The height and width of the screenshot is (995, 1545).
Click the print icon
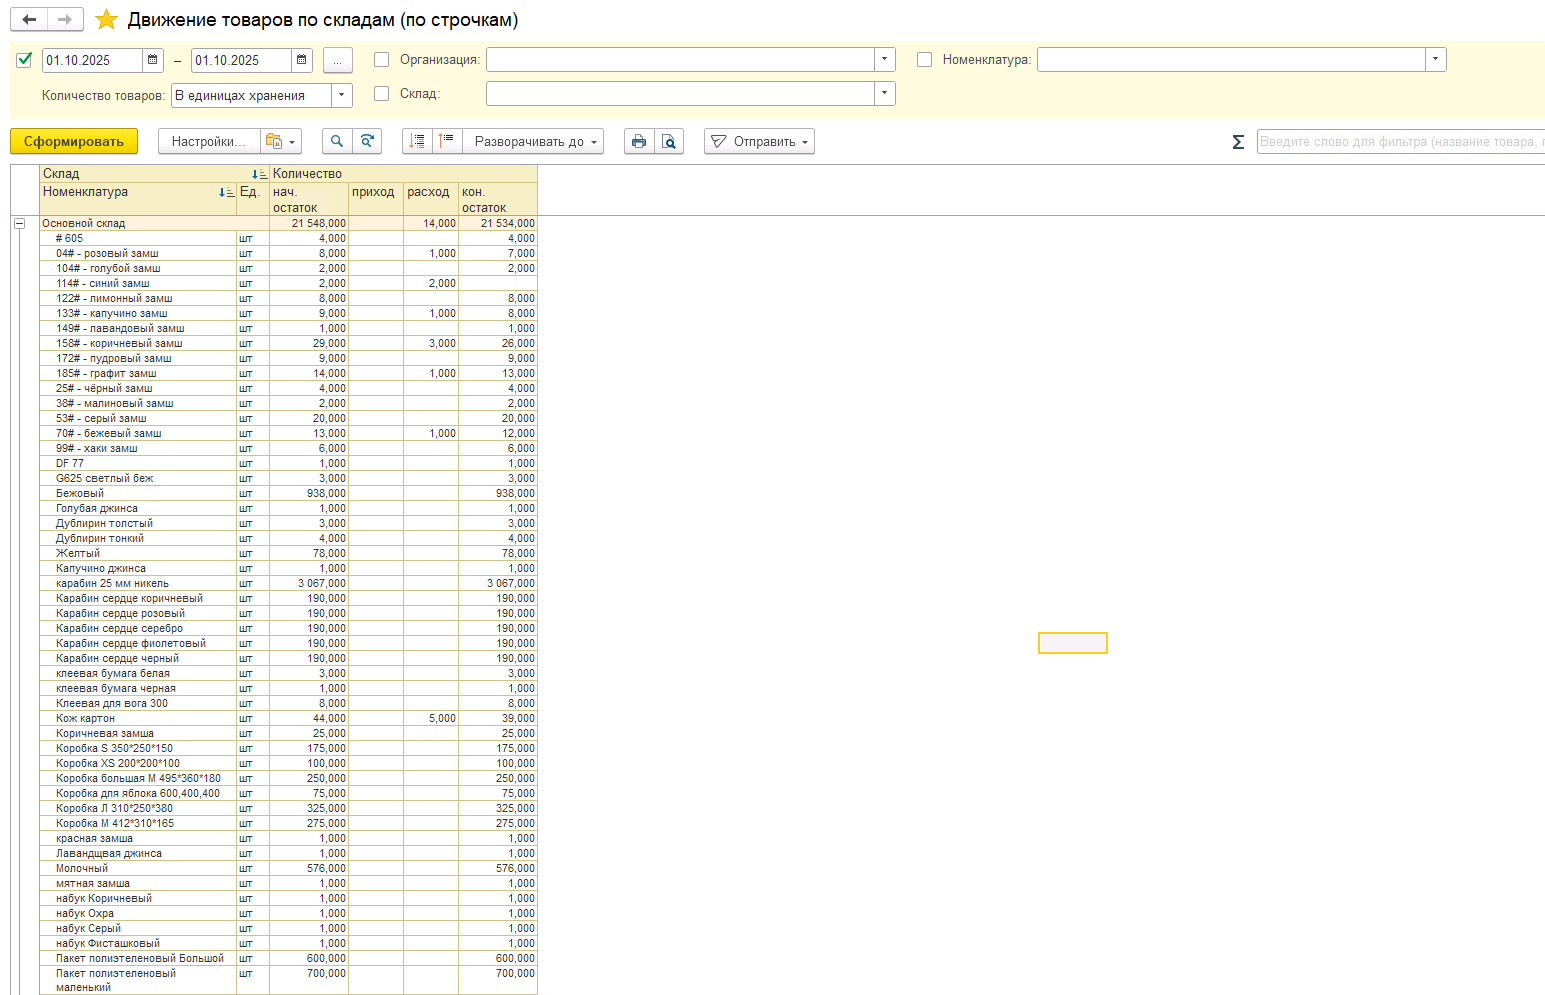[x=639, y=142]
